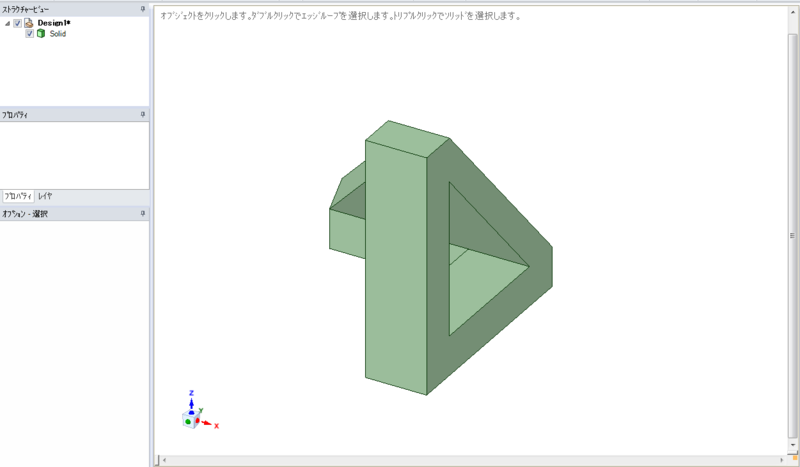Image resolution: width=800 pixels, height=467 pixels.
Task: Pin the Structure view panel
Action: [143, 9]
